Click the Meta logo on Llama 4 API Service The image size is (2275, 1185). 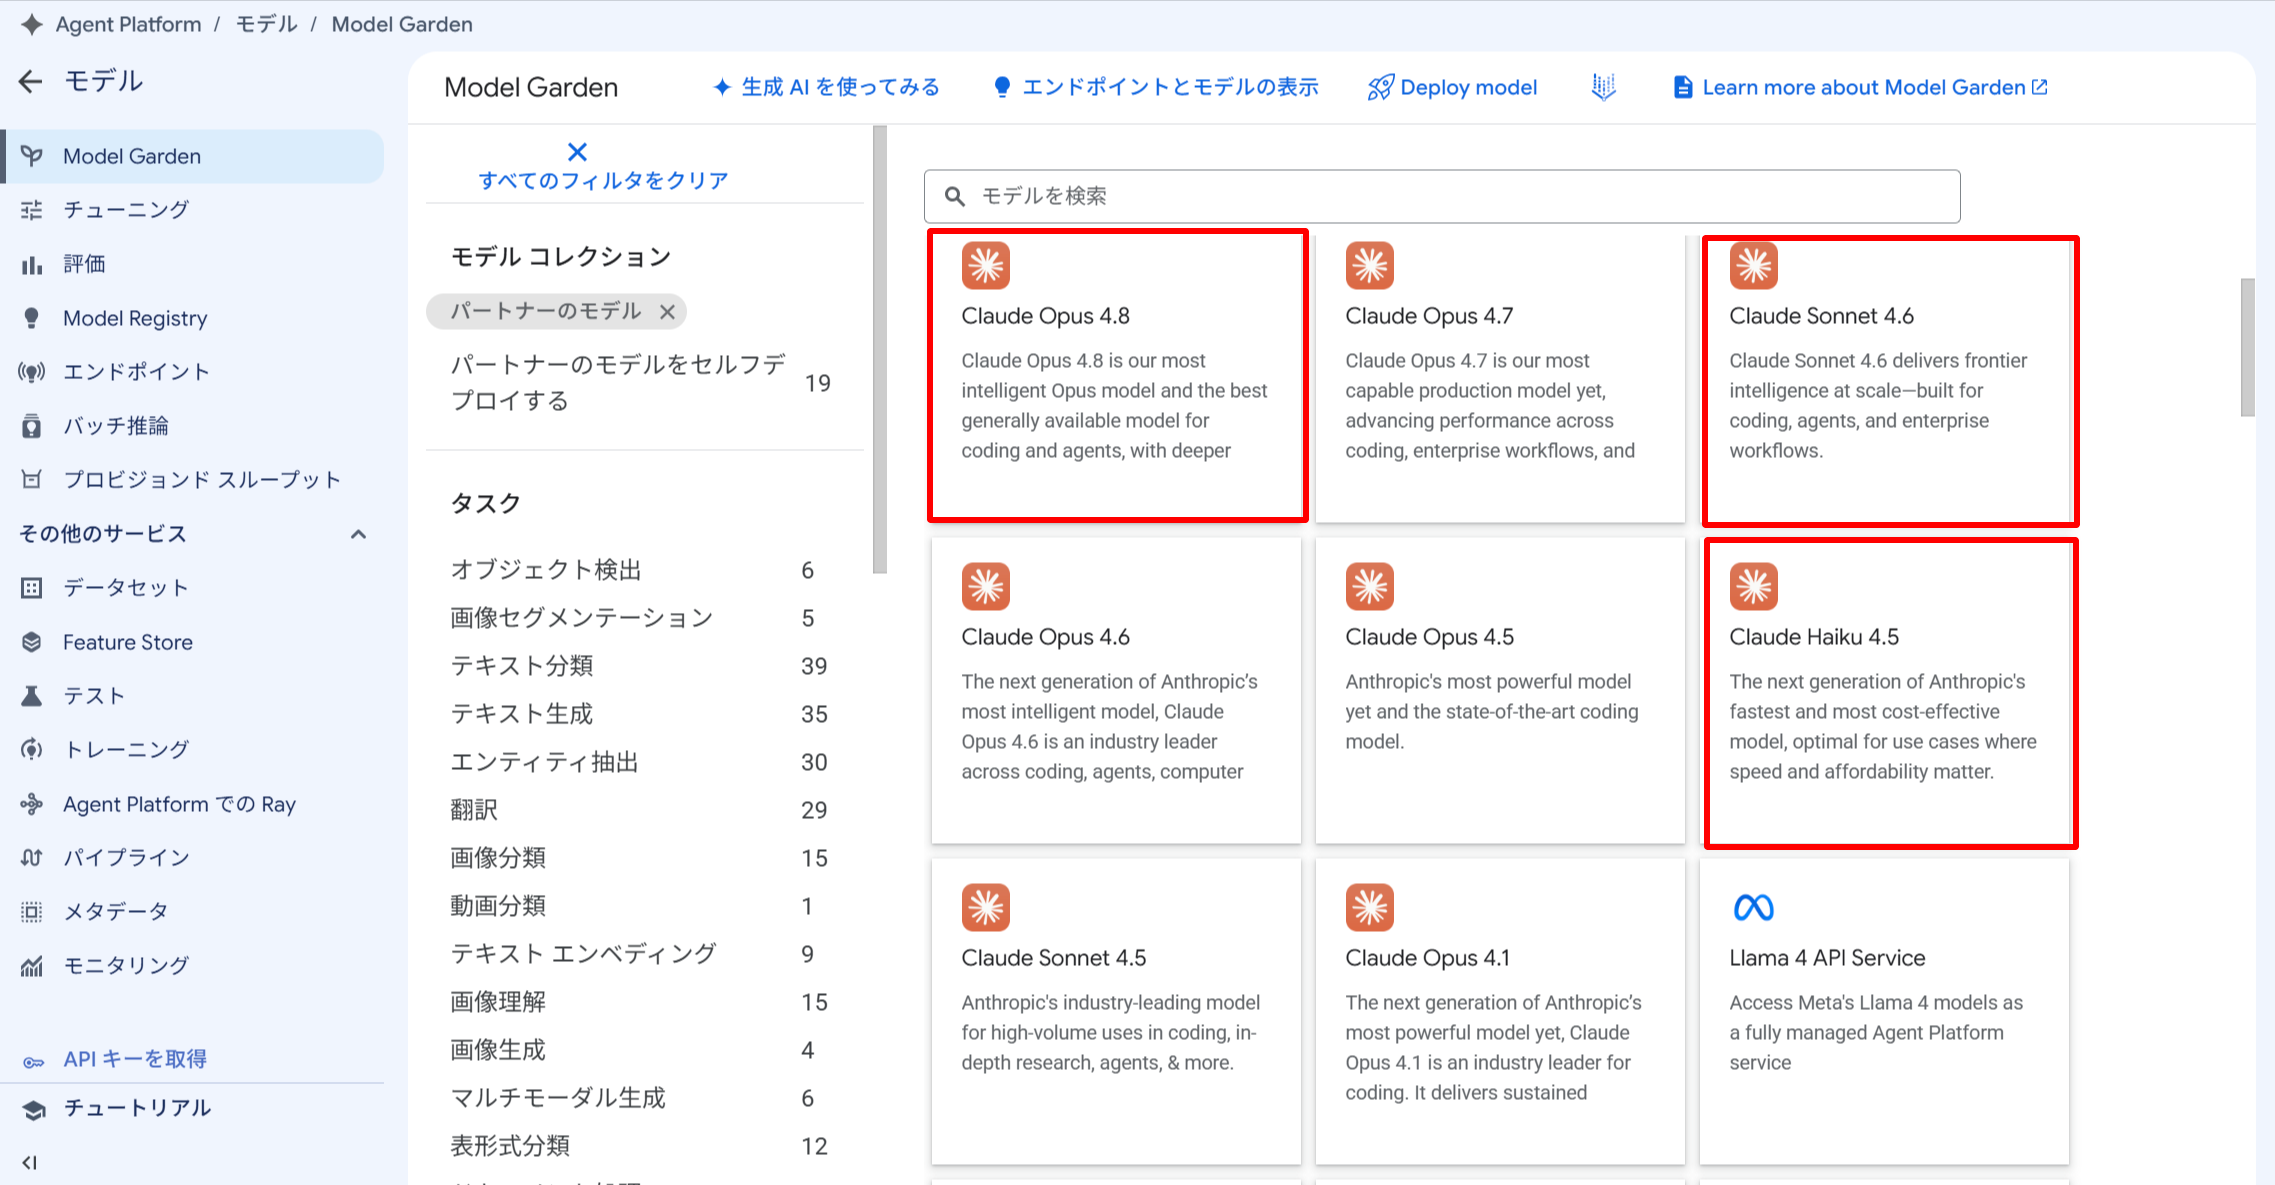[1753, 908]
